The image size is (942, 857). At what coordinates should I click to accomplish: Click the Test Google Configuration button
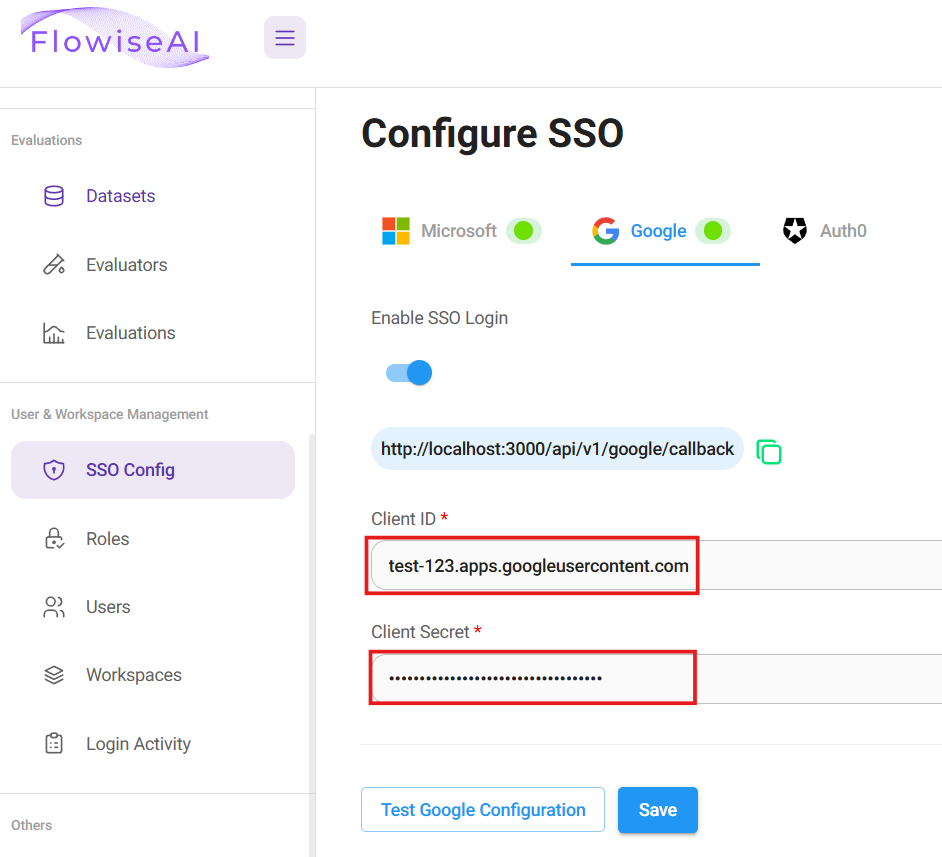pyautogui.click(x=483, y=810)
